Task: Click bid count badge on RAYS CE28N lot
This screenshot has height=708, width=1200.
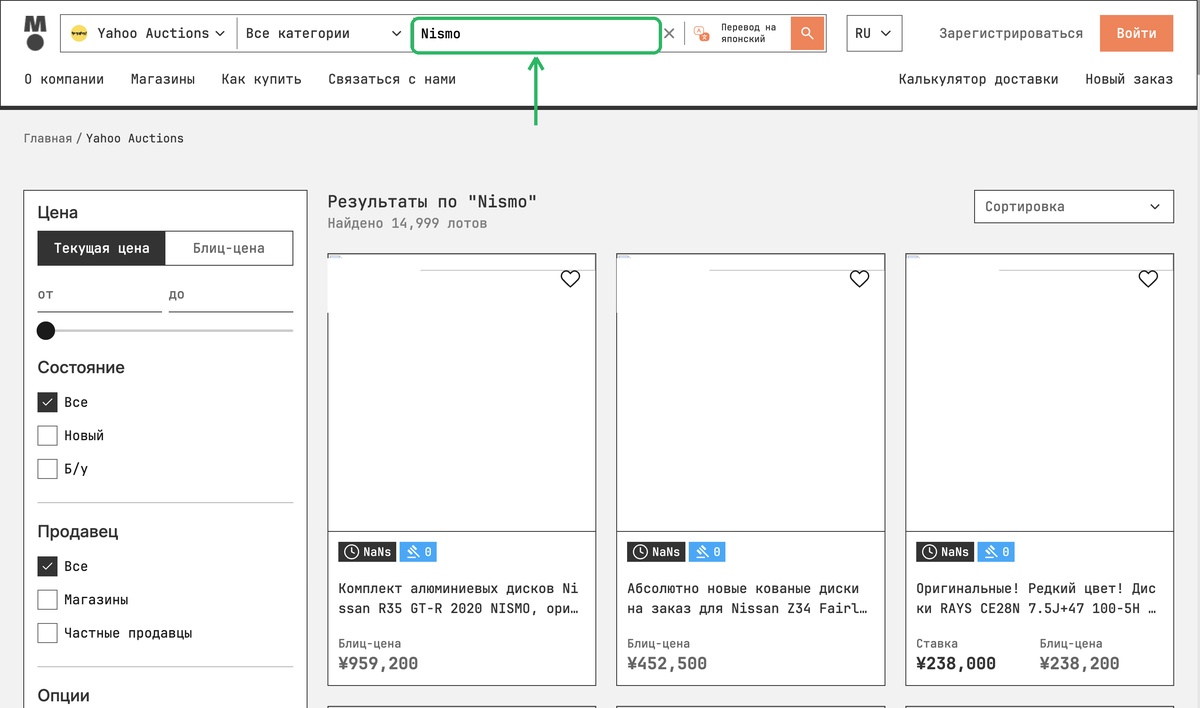Action: point(996,552)
